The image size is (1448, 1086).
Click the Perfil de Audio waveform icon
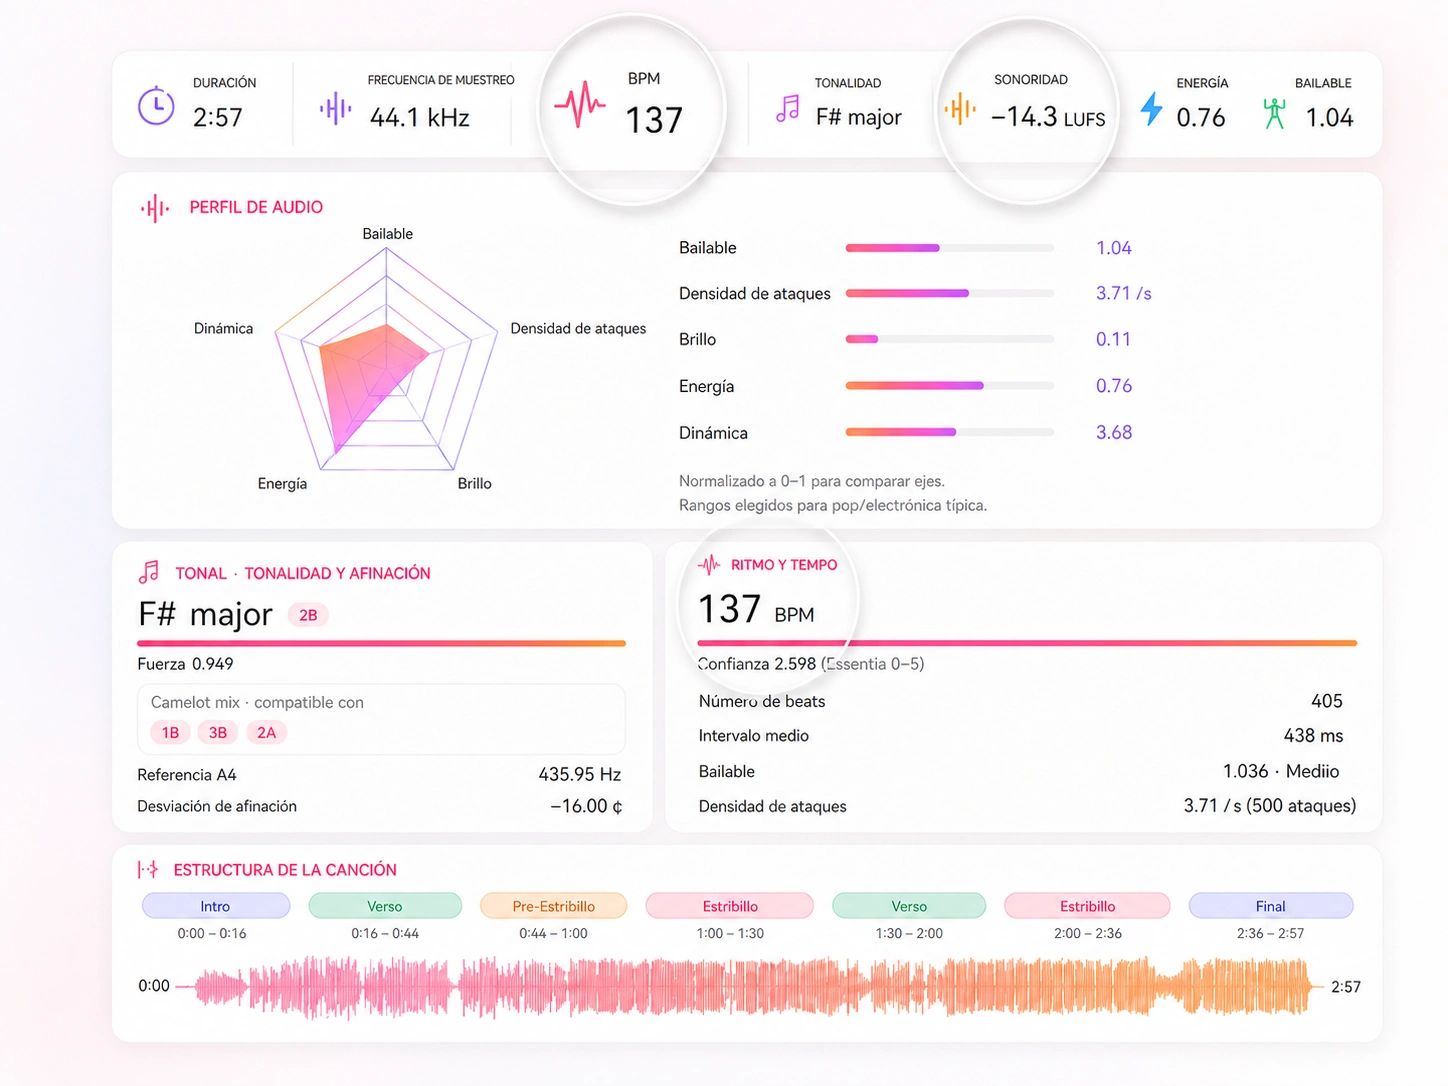[155, 208]
